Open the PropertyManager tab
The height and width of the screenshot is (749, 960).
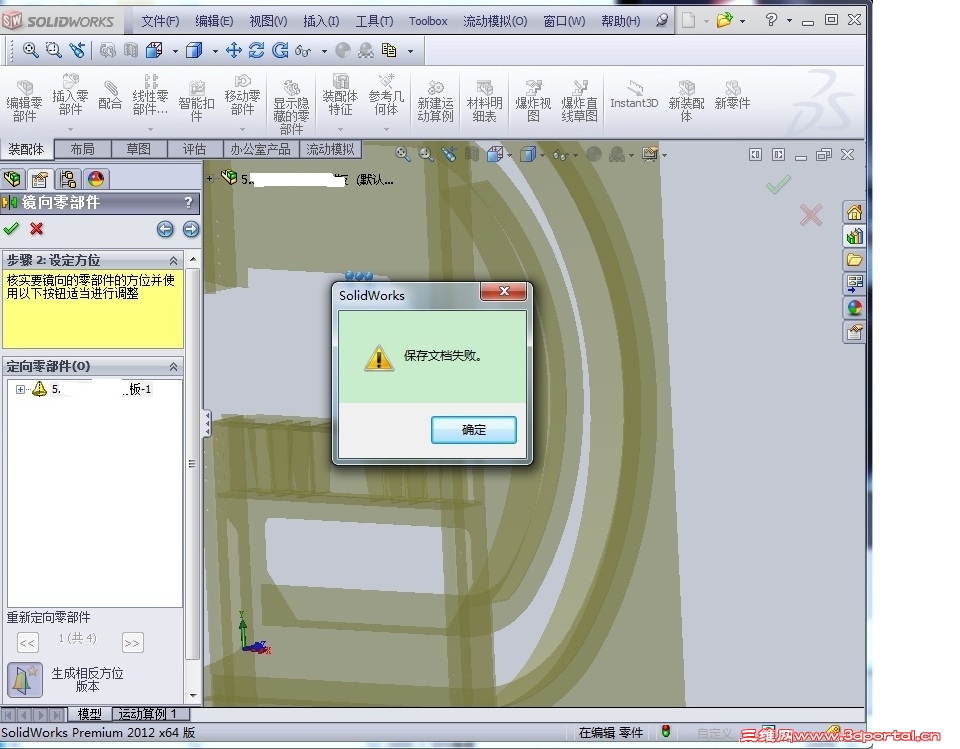[40, 179]
